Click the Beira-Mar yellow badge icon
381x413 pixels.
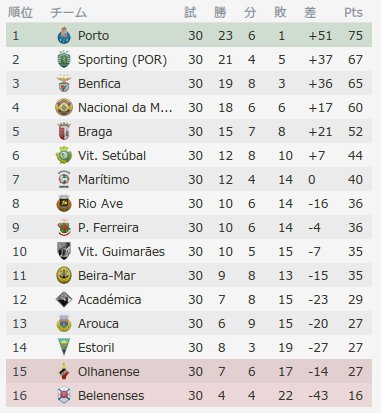point(64,276)
